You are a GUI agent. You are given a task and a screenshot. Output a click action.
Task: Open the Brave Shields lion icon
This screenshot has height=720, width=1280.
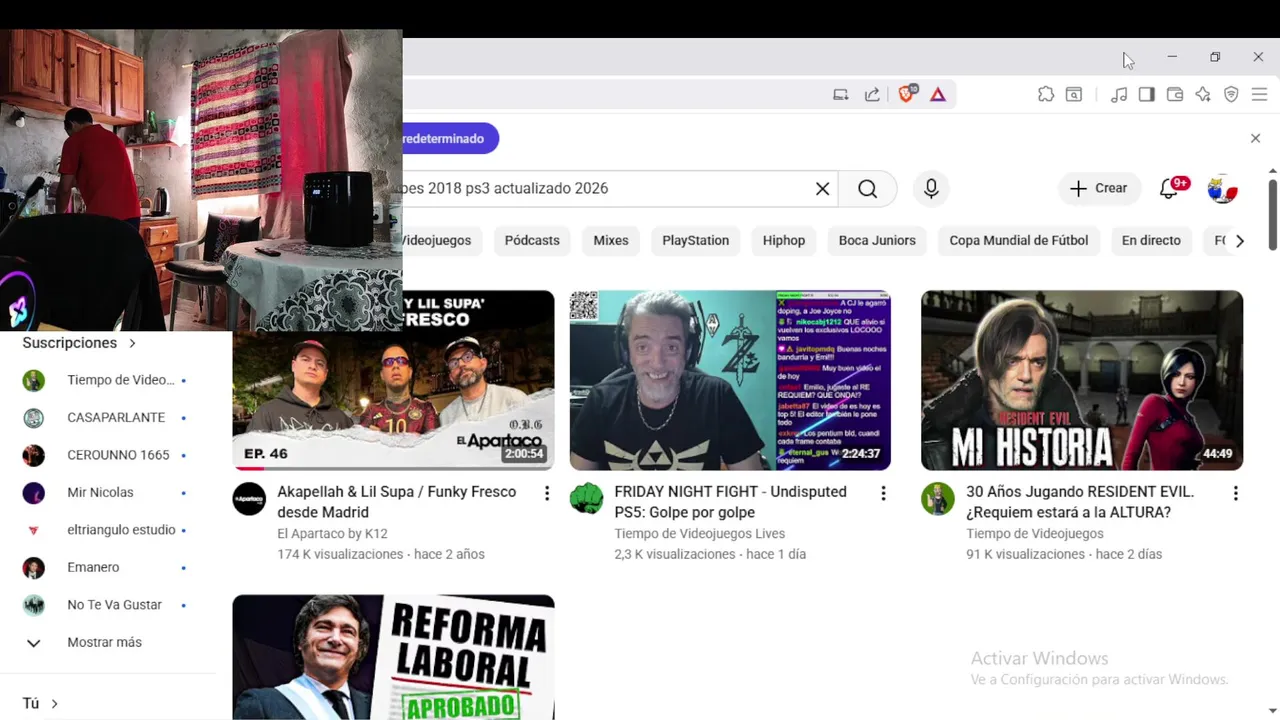907,94
